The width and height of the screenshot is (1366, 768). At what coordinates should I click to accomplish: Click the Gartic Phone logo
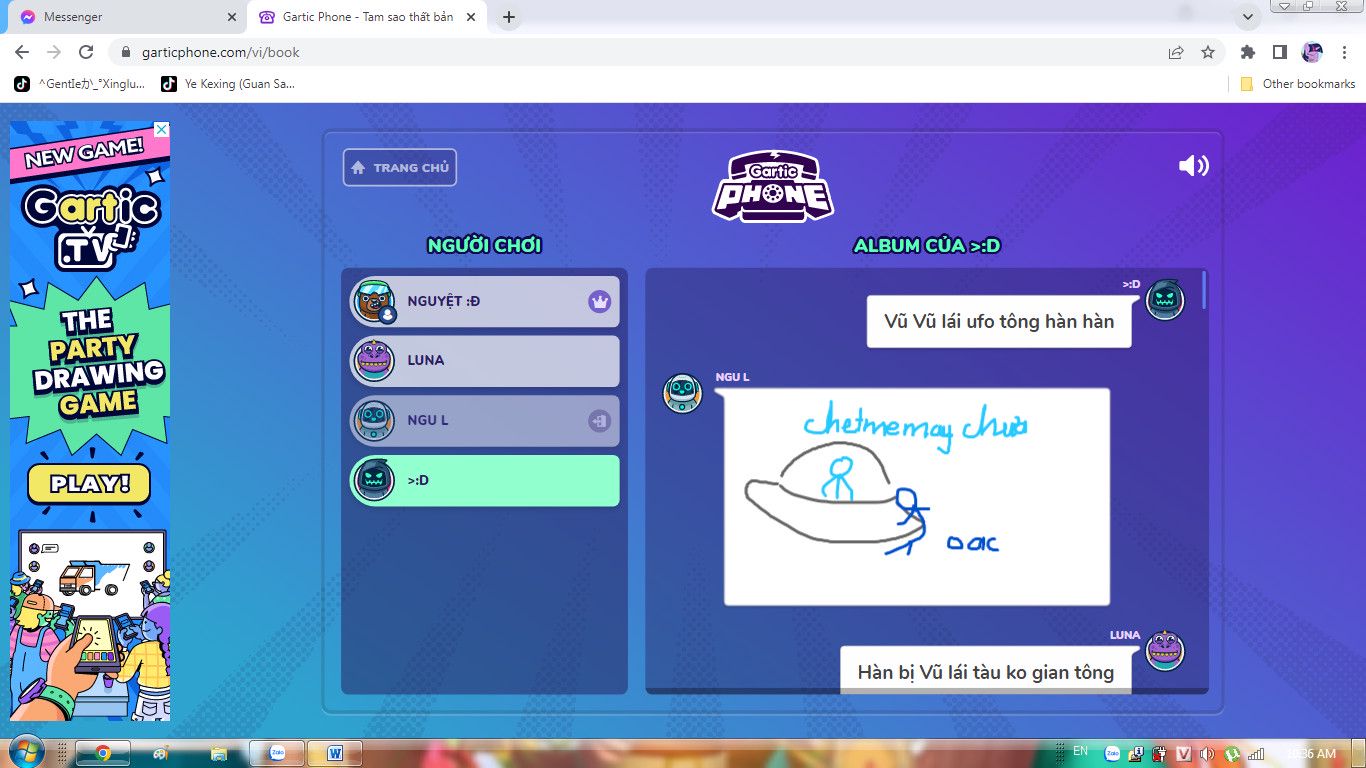[773, 186]
